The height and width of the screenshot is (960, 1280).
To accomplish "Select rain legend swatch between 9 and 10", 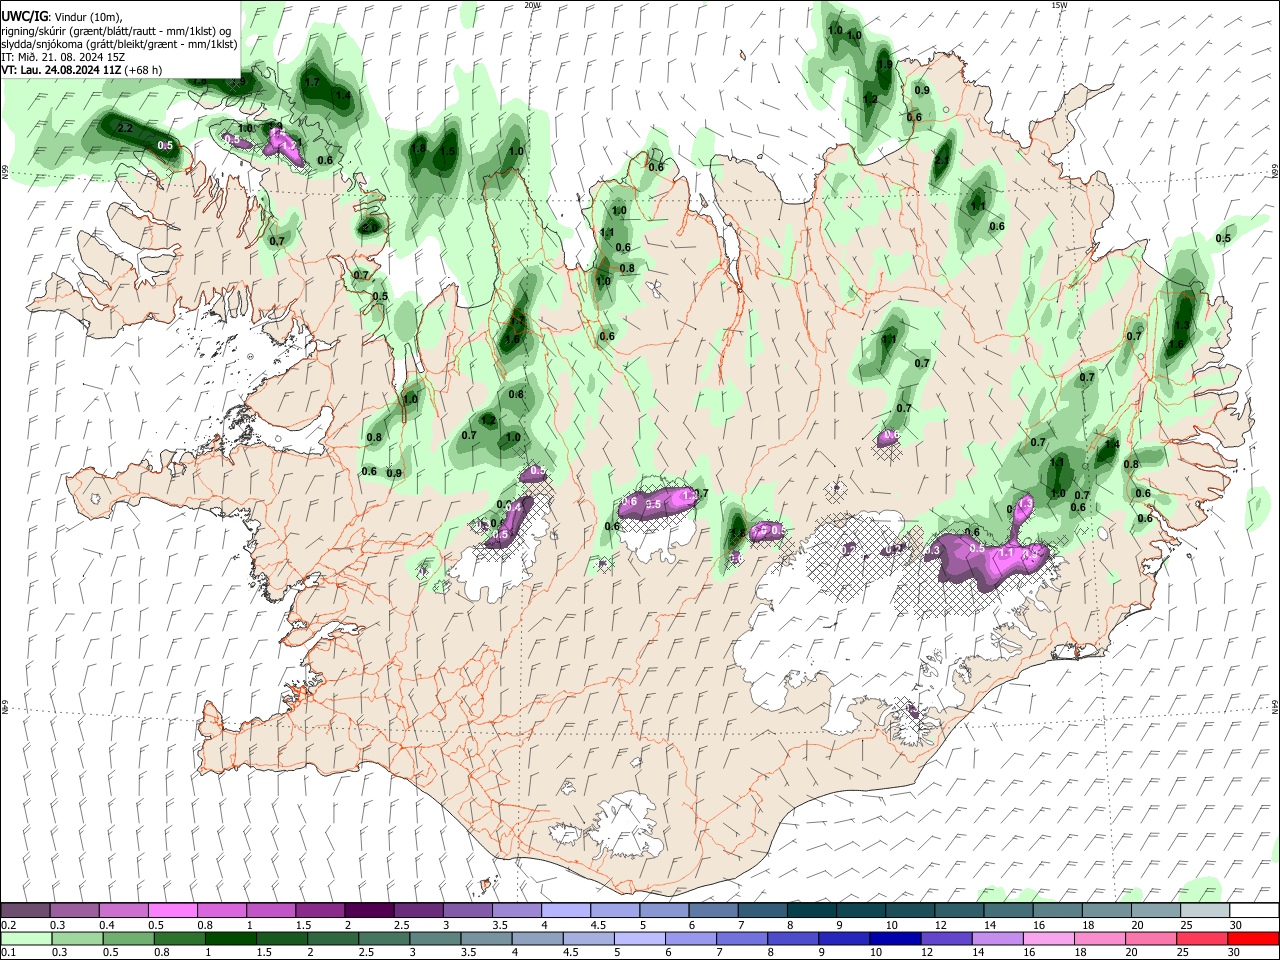I will pyautogui.click(x=843, y=939).
